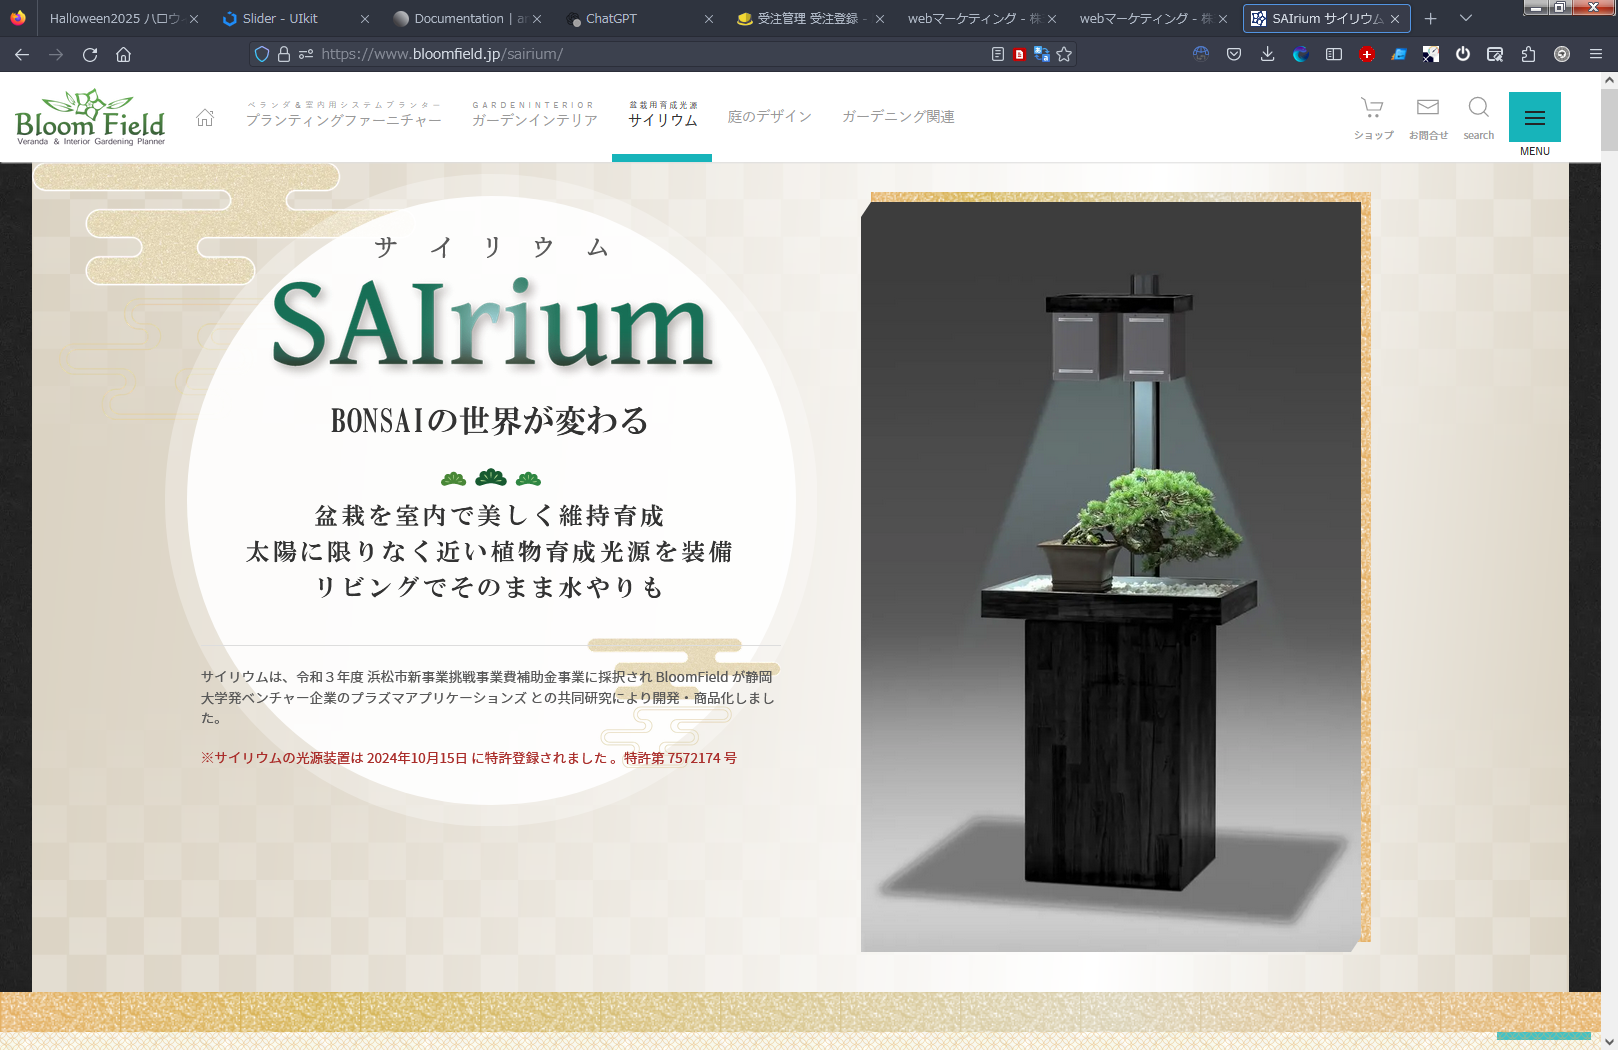Bookmark this page with the star icon

click(x=1064, y=54)
